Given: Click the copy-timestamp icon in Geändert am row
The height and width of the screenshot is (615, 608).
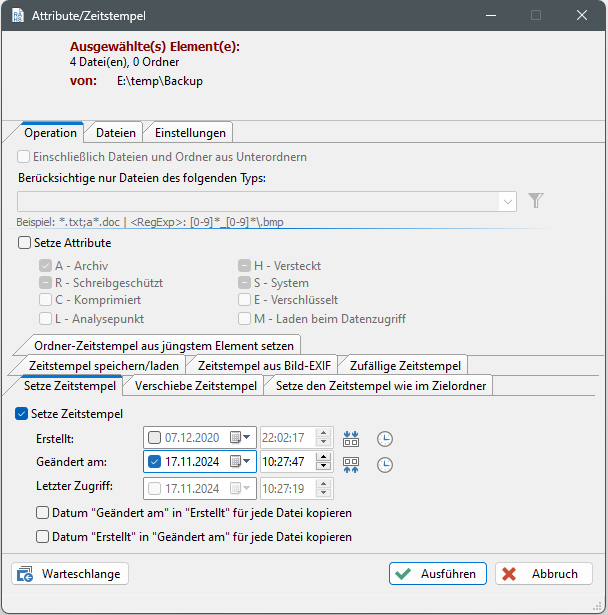Looking at the screenshot, I should point(351,463).
